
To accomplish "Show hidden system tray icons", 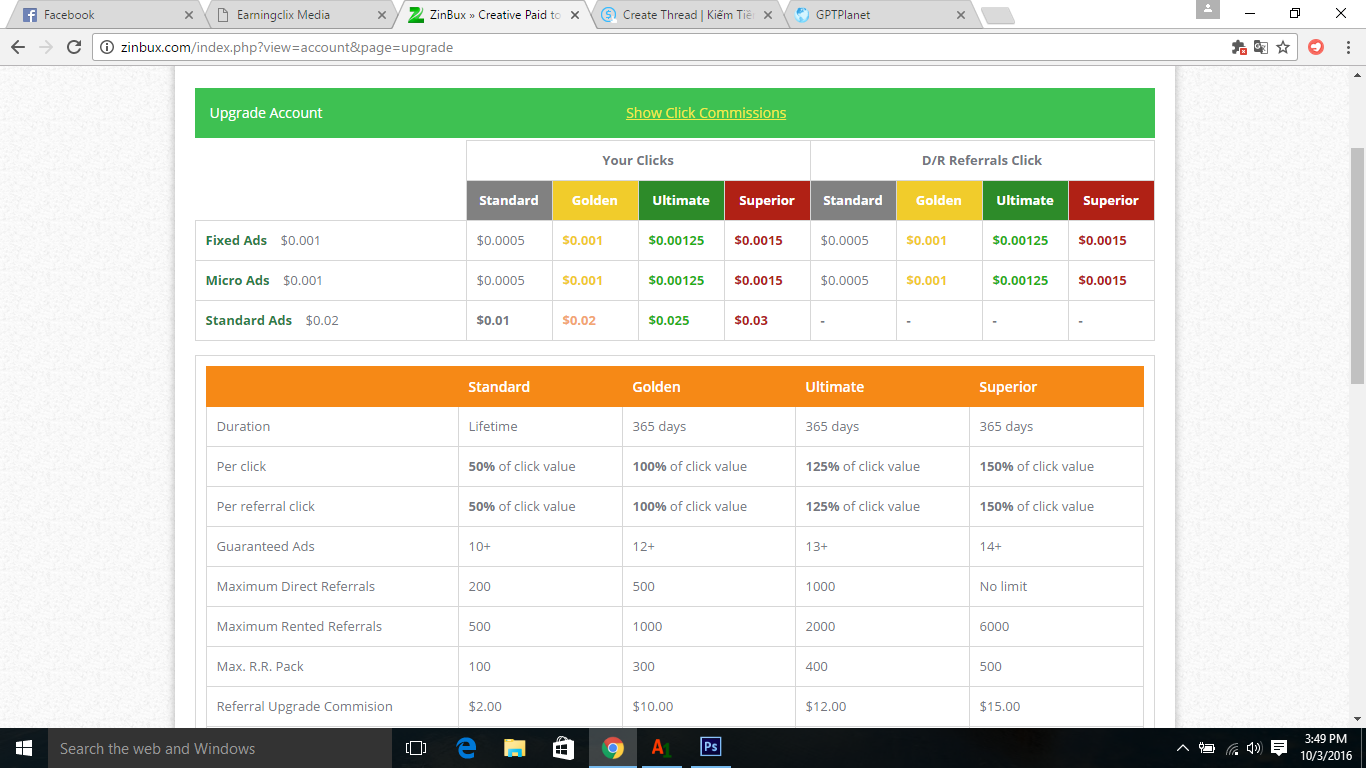I will pyautogui.click(x=1183, y=748).
